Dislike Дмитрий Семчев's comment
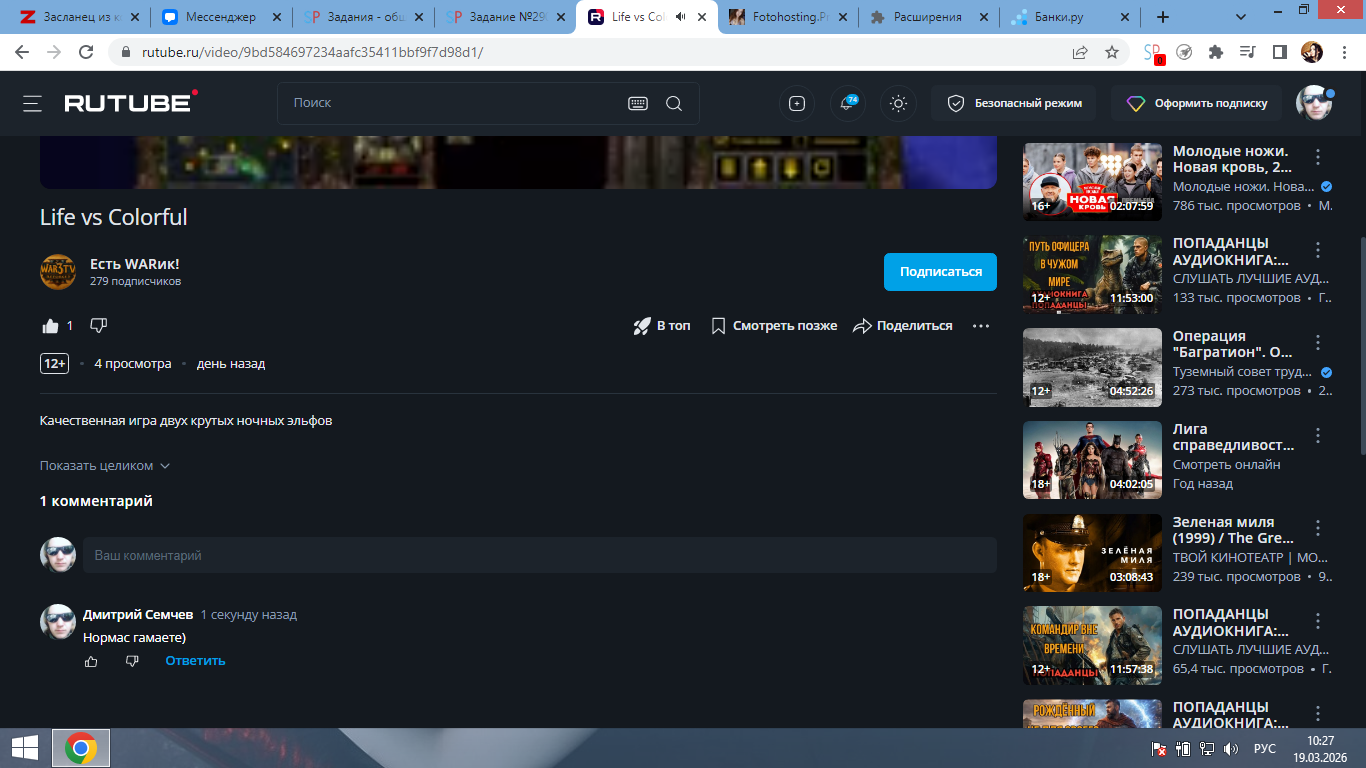 pos(132,661)
